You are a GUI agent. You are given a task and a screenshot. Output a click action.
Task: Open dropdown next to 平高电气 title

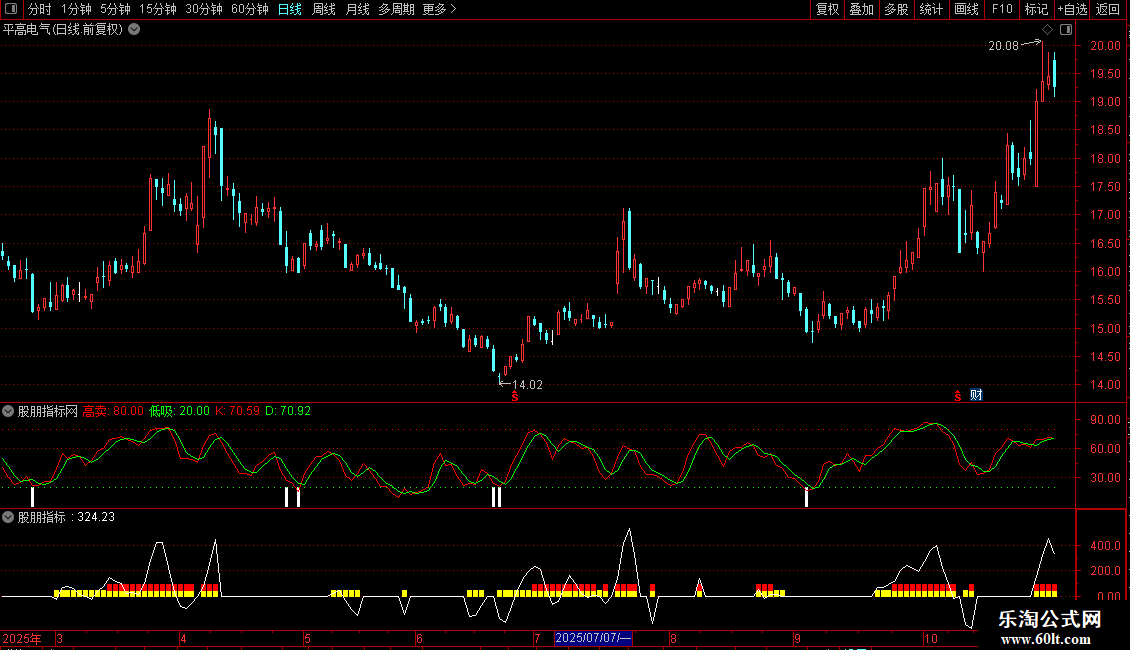[134, 29]
